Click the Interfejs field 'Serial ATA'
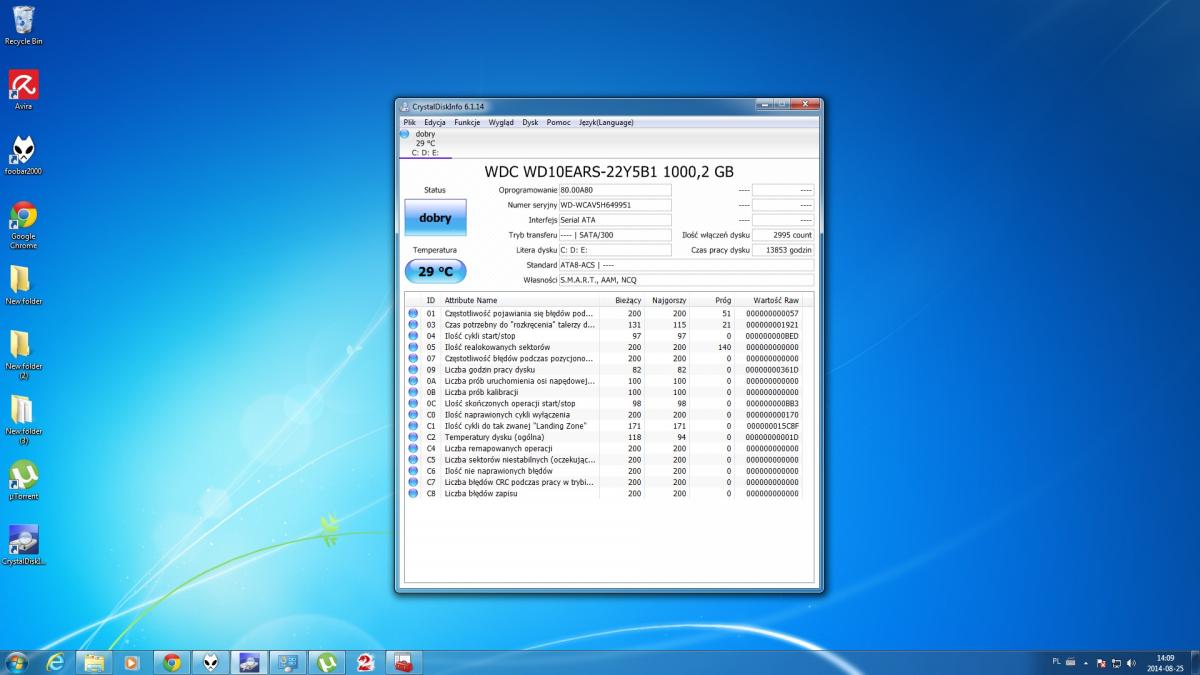1200x675 pixels. pos(615,220)
